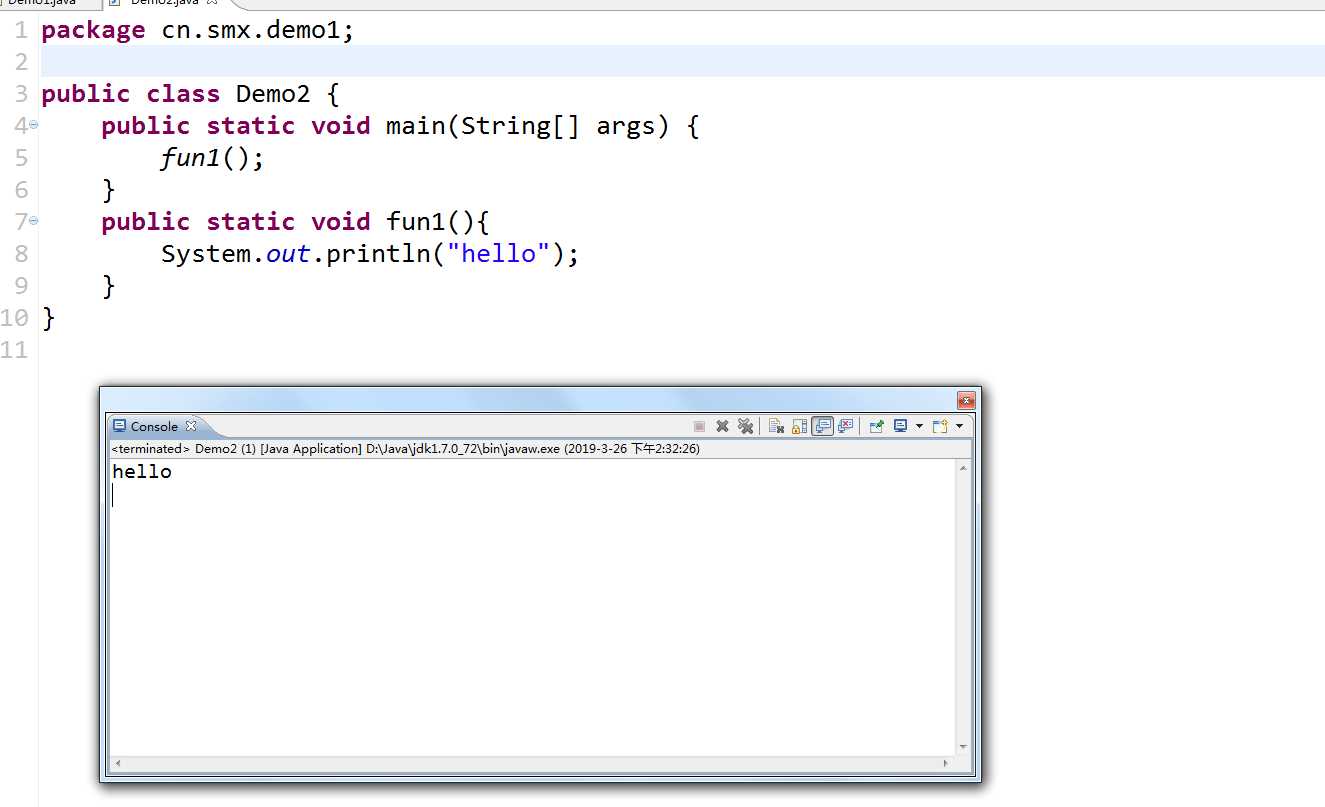Click 'String[] args' parameter text
Image resolution: width=1325 pixels, height=807 pixels.
coord(558,126)
